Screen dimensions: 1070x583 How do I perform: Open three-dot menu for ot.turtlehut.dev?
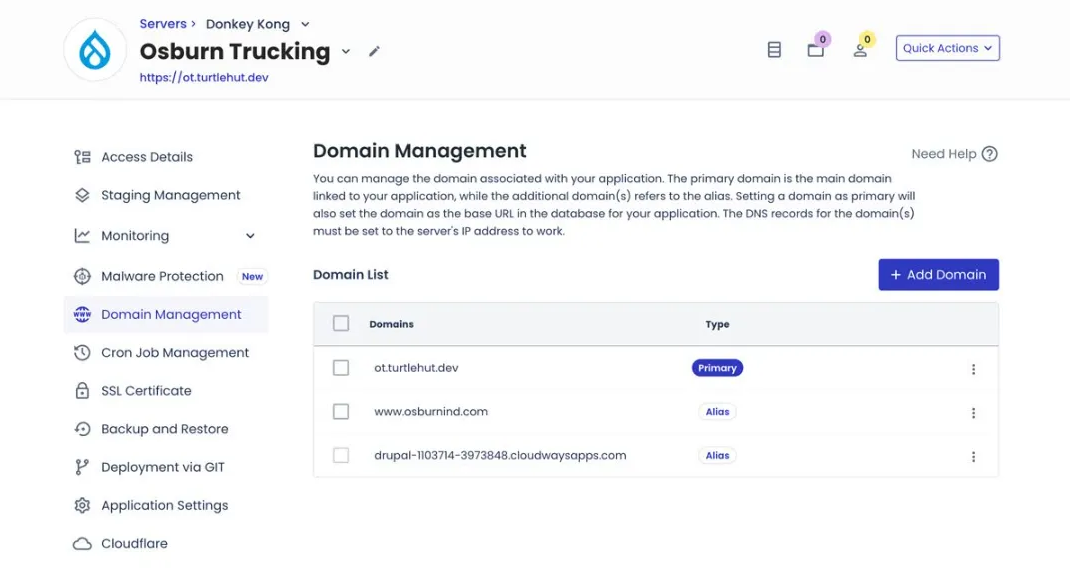[973, 369]
